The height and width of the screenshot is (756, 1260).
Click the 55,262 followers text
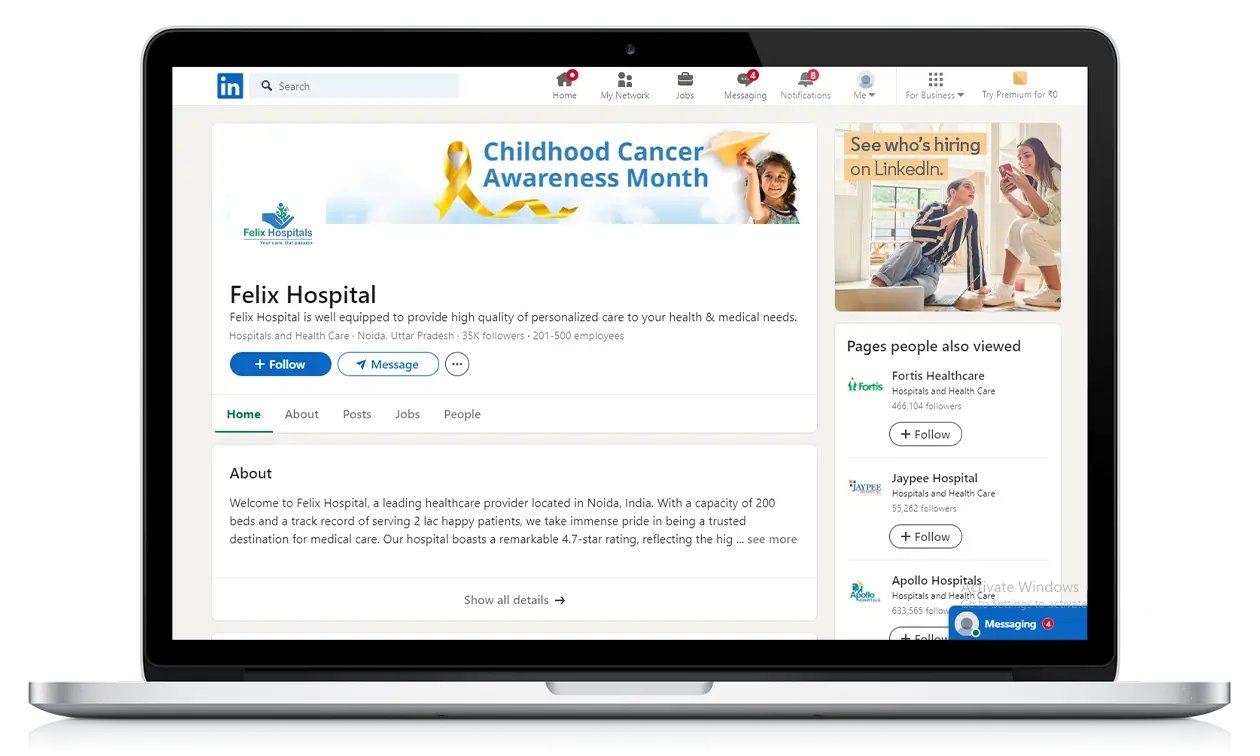[x=924, y=508]
